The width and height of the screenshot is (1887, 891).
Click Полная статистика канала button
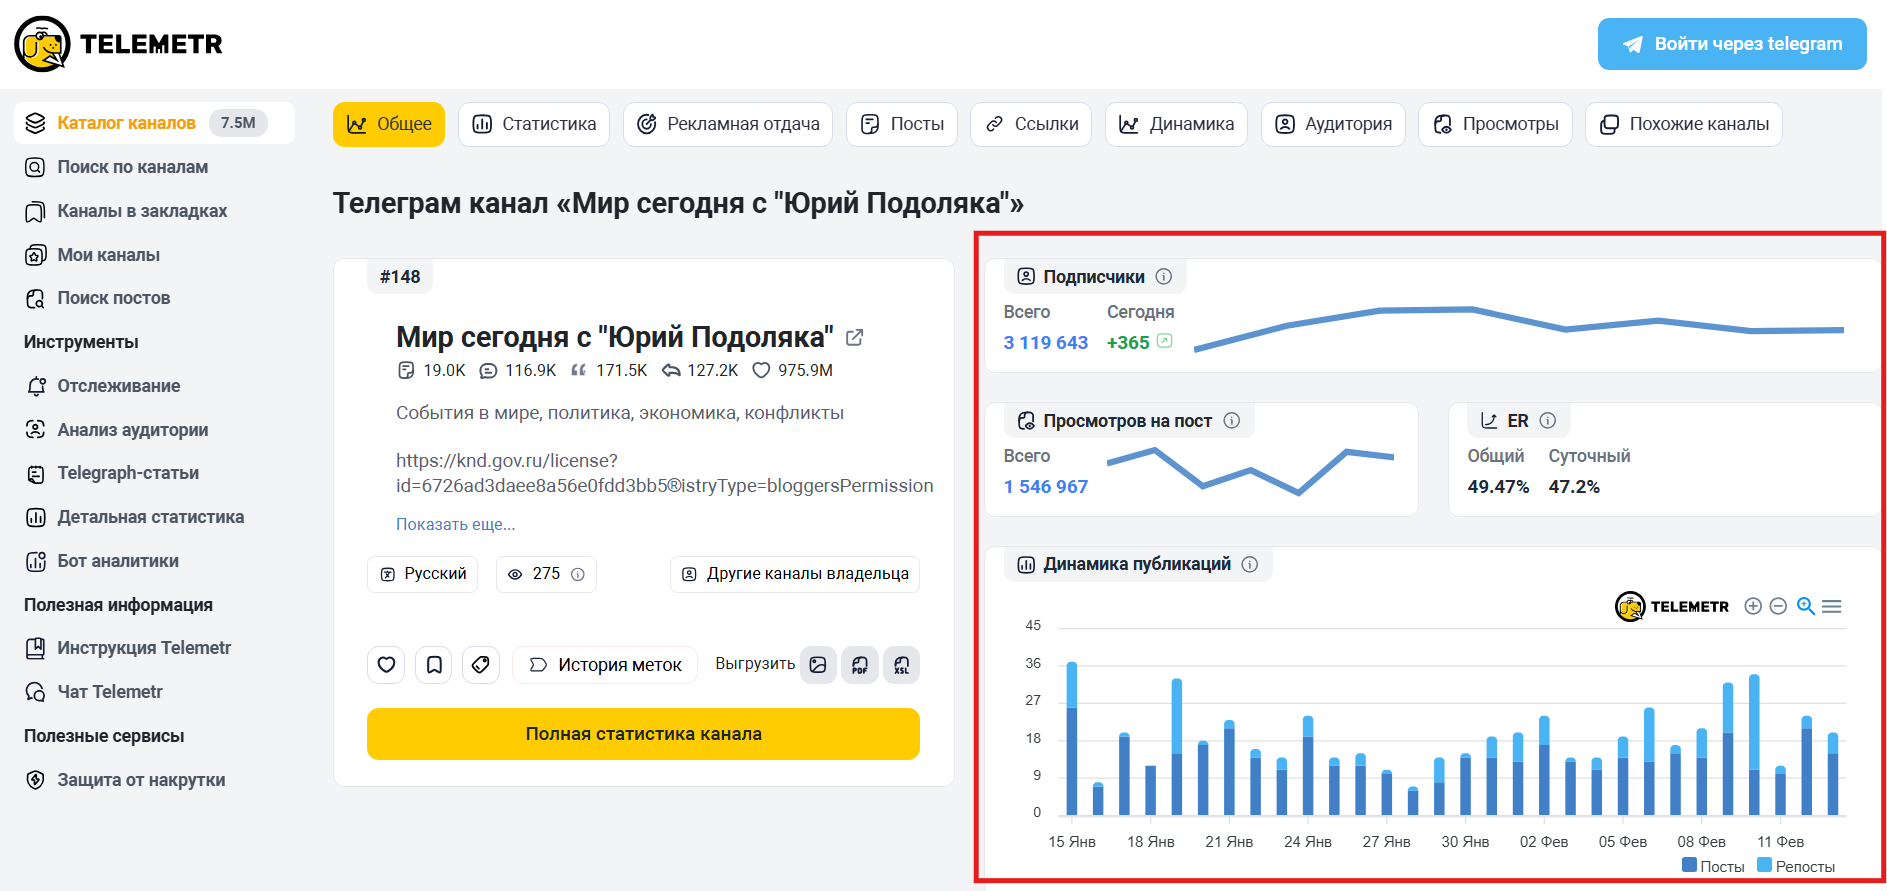click(x=644, y=734)
